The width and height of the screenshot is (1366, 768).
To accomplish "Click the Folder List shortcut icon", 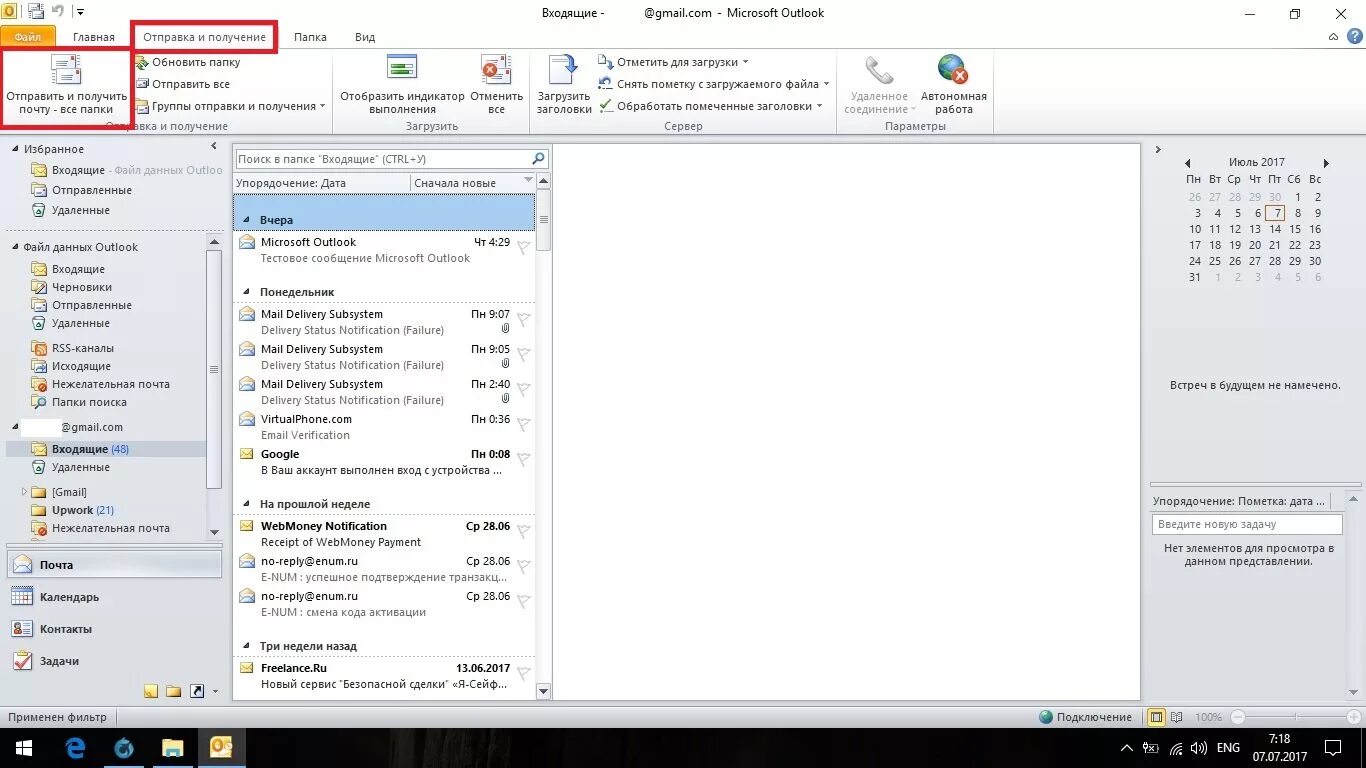I will pos(174,691).
